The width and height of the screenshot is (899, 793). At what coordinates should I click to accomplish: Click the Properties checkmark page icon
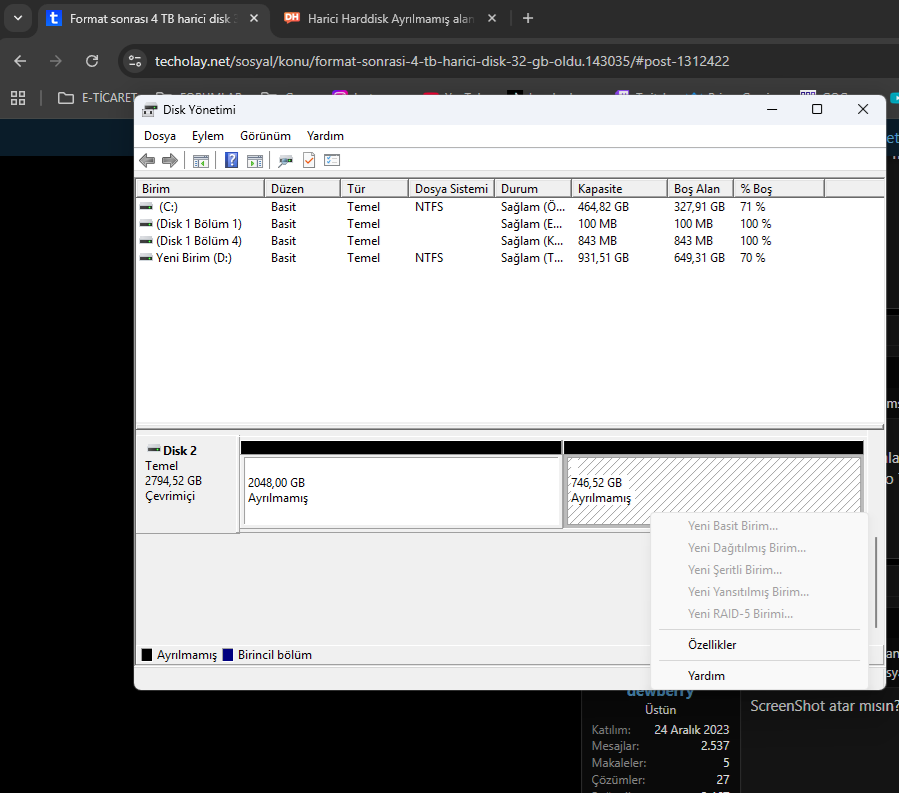[309, 160]
